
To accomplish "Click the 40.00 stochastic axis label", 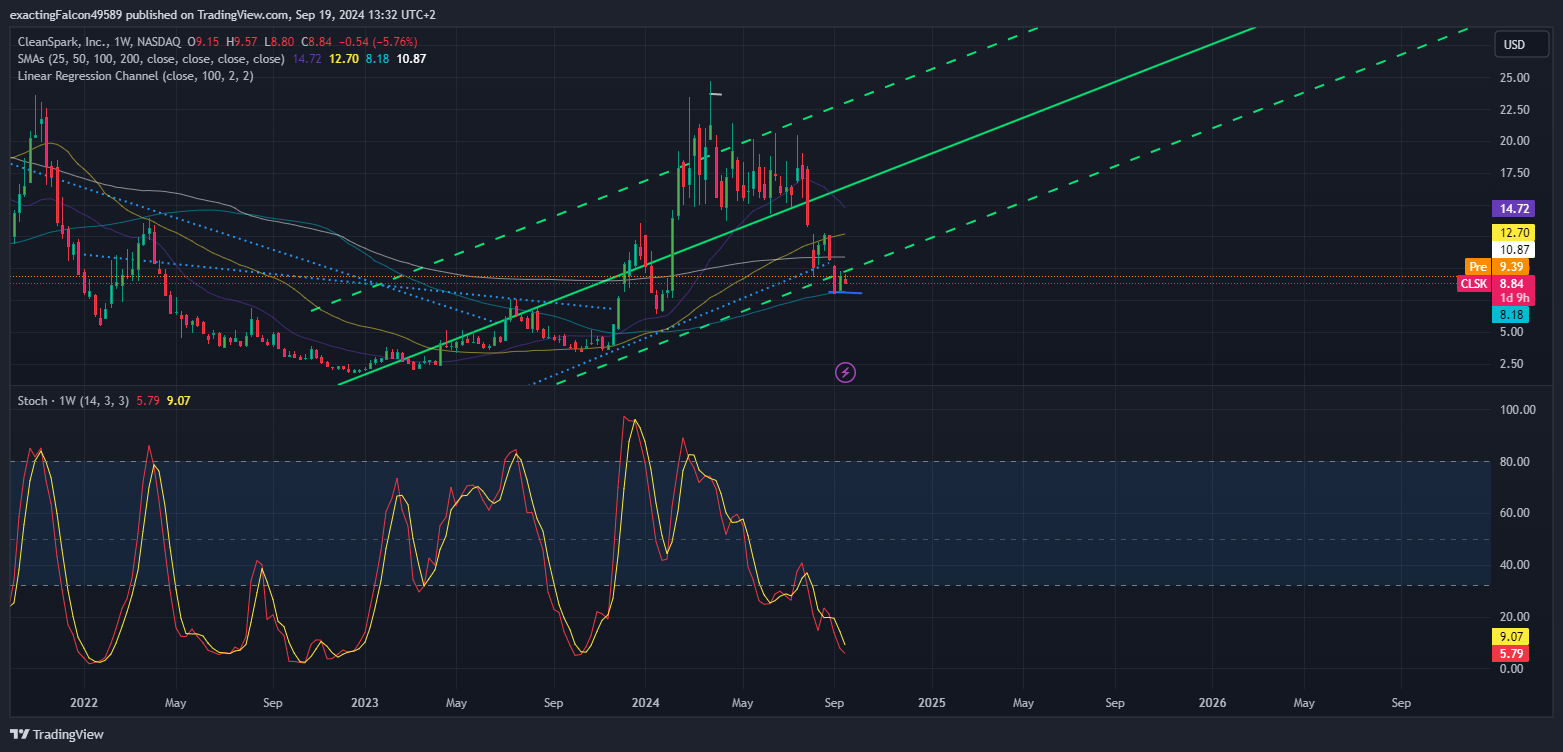I will click(1514, 565).
